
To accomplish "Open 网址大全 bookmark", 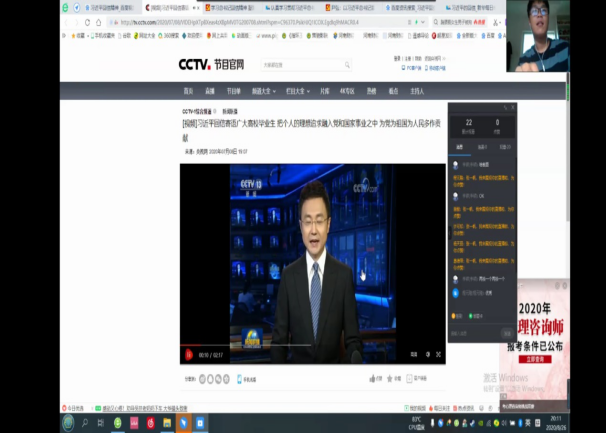I will click(144, 36).
